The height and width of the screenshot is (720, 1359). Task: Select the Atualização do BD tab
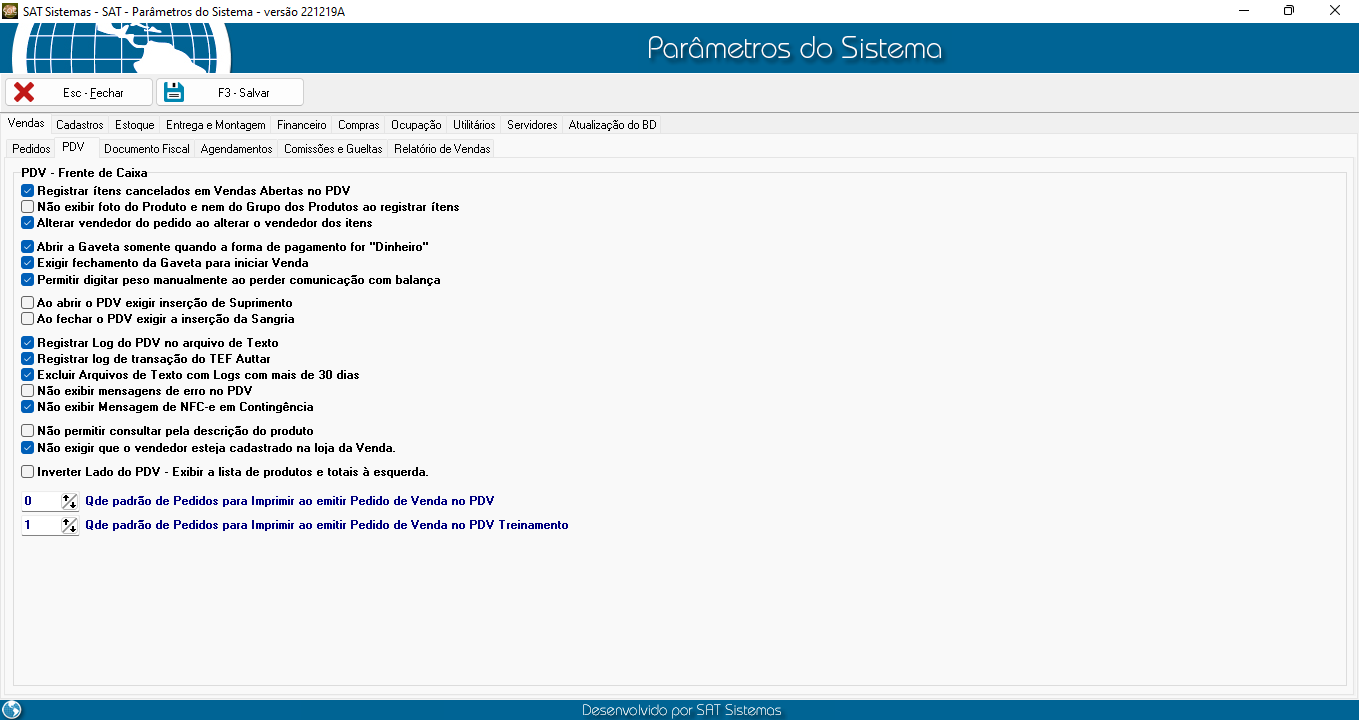click(612, 125)
